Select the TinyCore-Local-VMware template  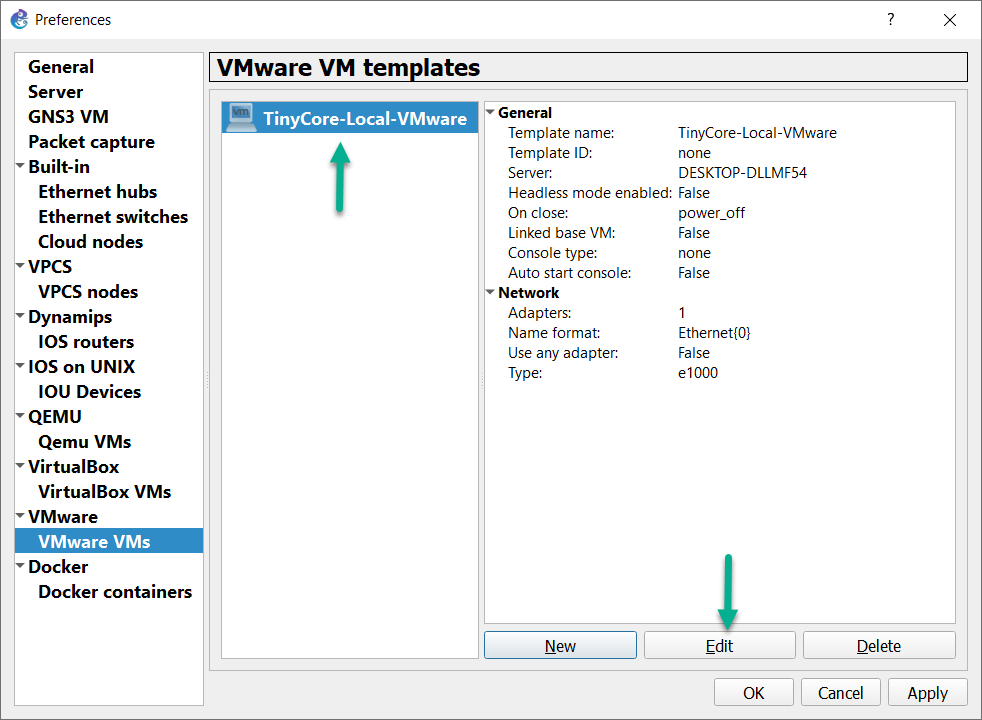click(x=350, y=118)
